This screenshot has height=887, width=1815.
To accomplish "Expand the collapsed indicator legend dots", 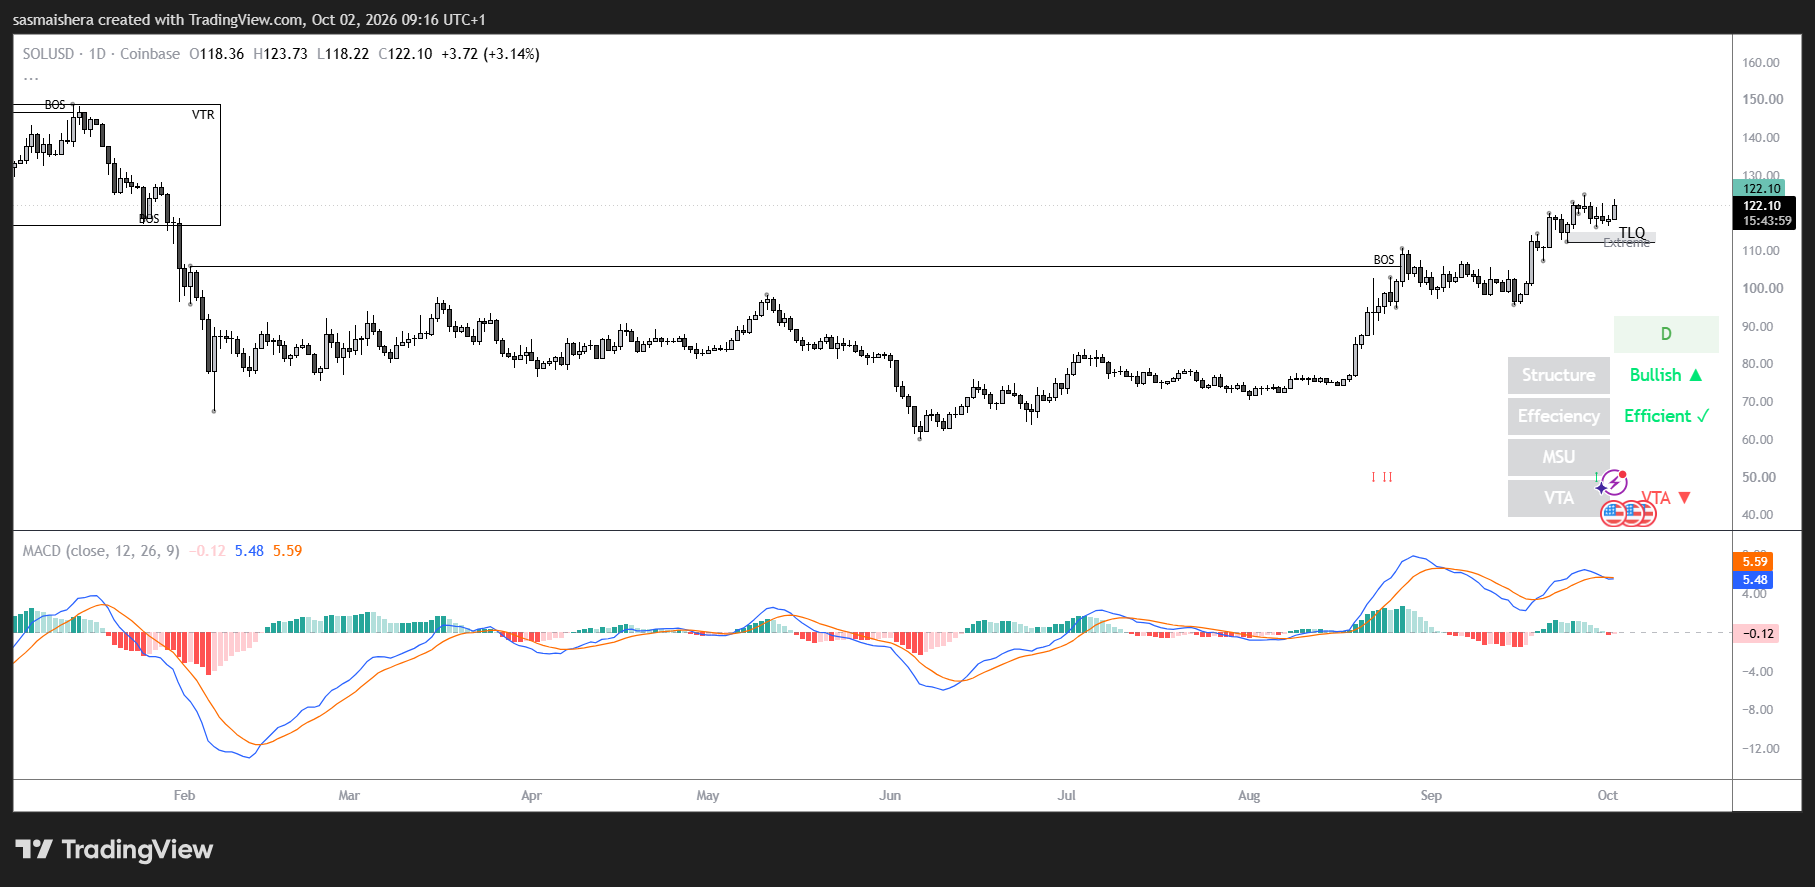I will point(31,77).
